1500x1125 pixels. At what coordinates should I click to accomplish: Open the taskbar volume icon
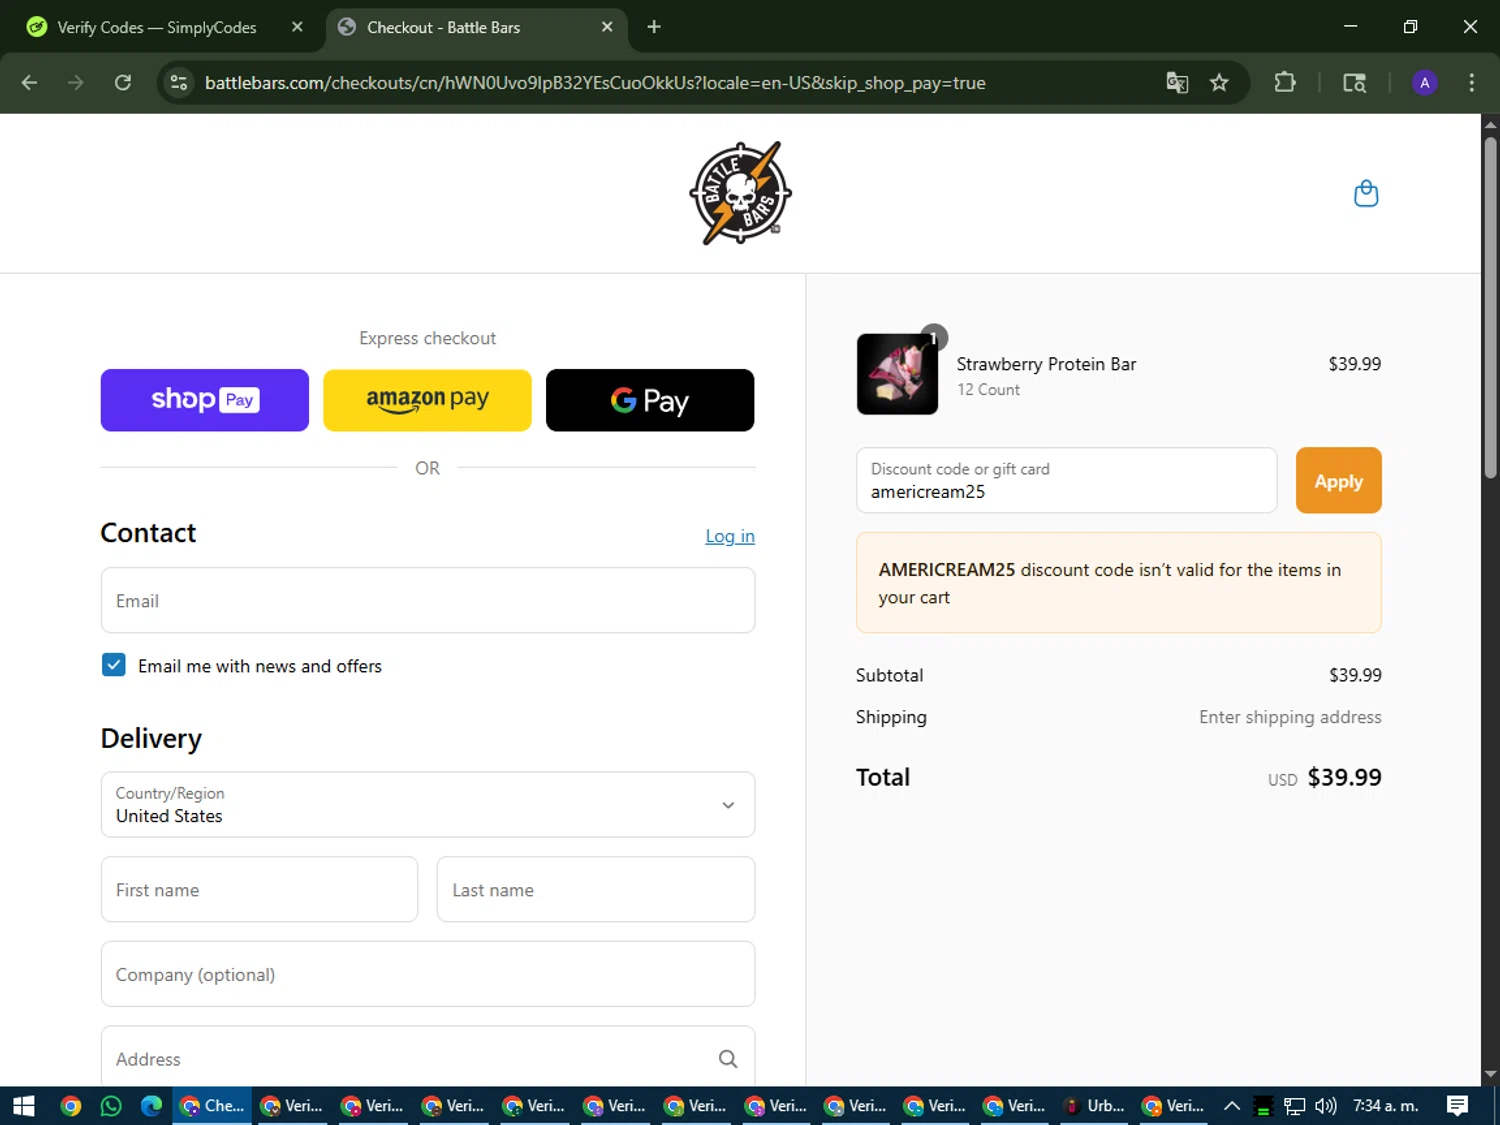pos(1326,1106)
